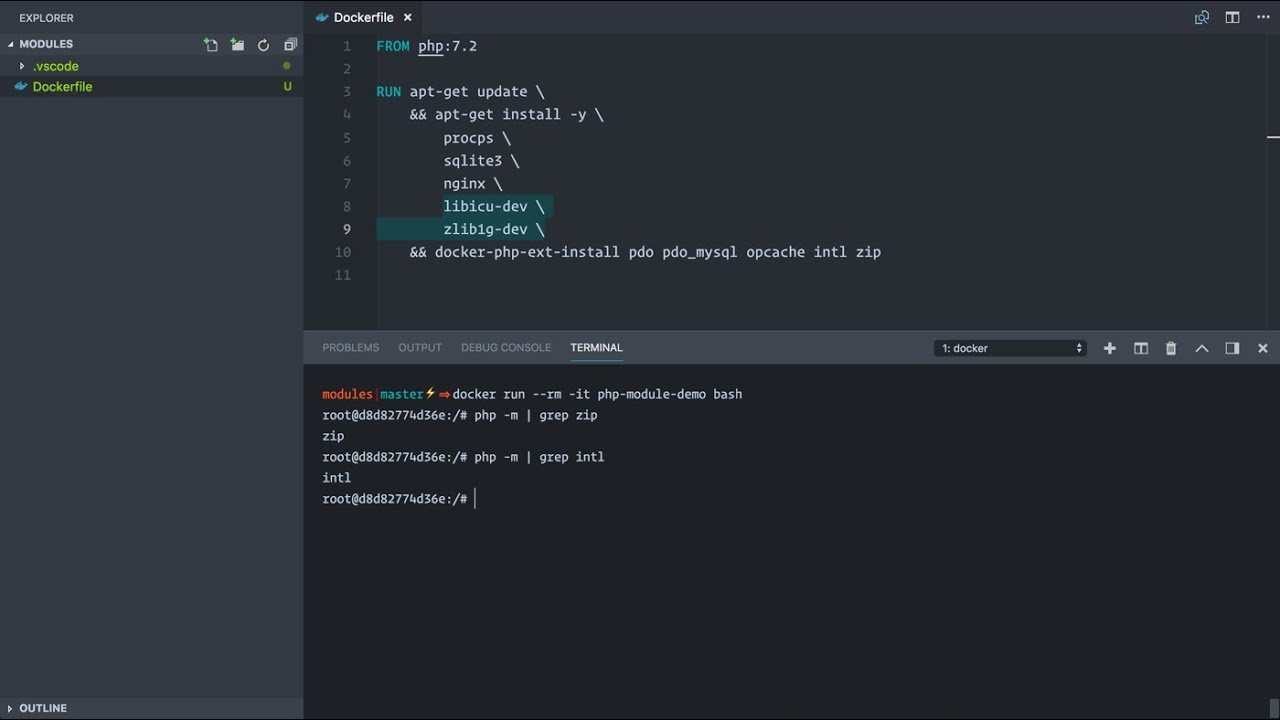The height and width of the screenshot is (720, 1280).
Task: Expand the OUTLINE section
Action: (43, 708)
